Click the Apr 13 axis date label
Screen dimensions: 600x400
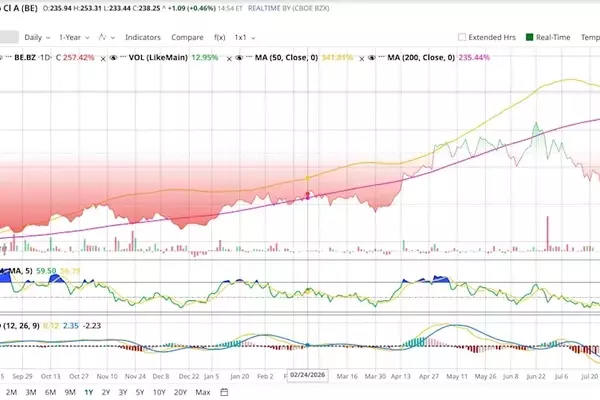401,376
